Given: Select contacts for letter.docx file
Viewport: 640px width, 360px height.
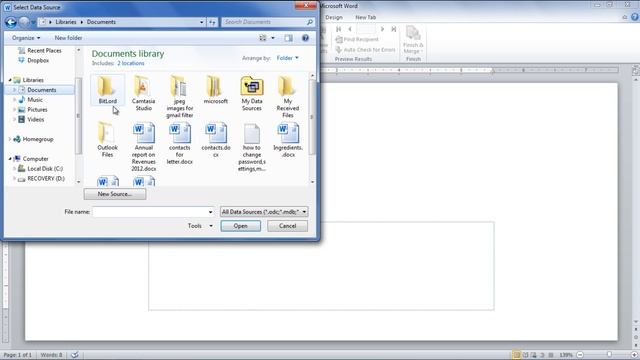Looking at the screenshot, I should [180, 143].
